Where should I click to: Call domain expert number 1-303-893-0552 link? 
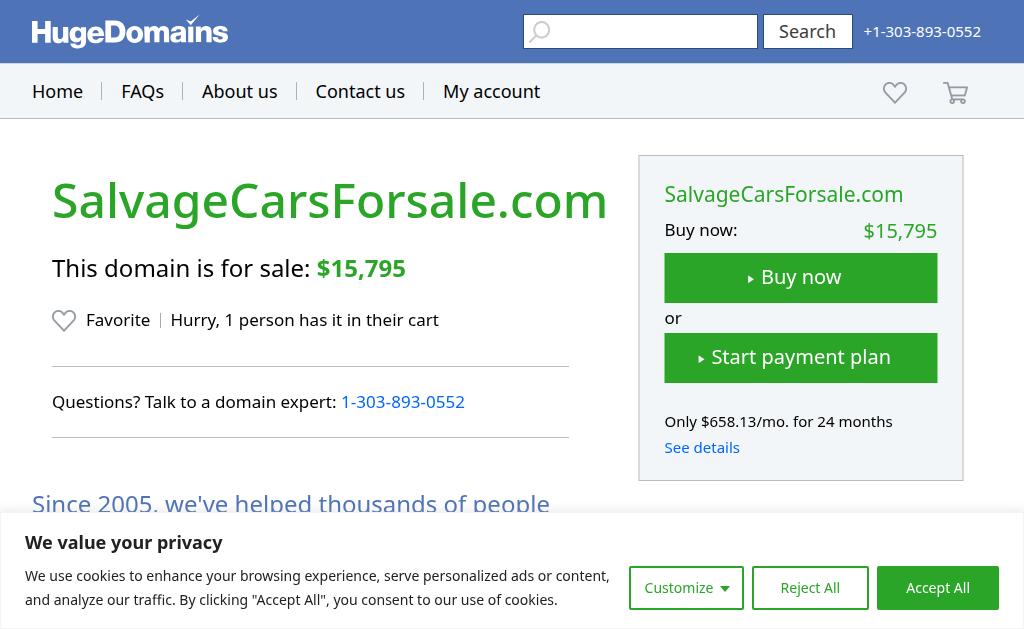tap(403, 401)
